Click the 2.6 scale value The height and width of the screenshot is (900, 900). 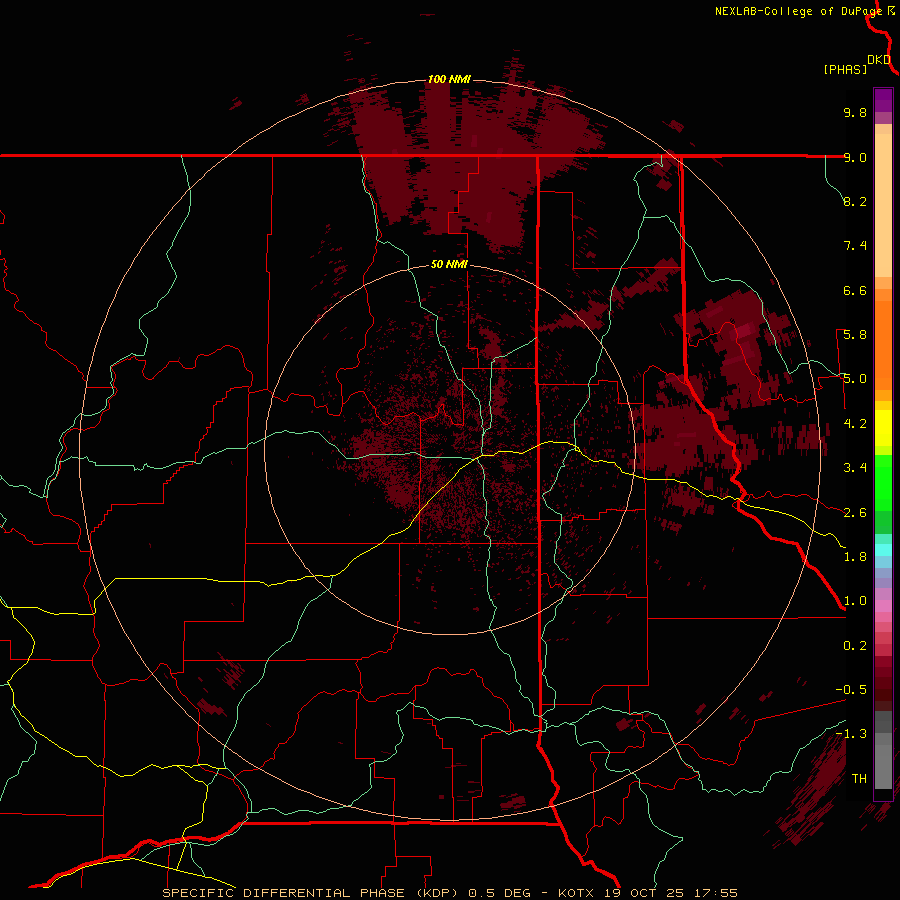[855, 513]
